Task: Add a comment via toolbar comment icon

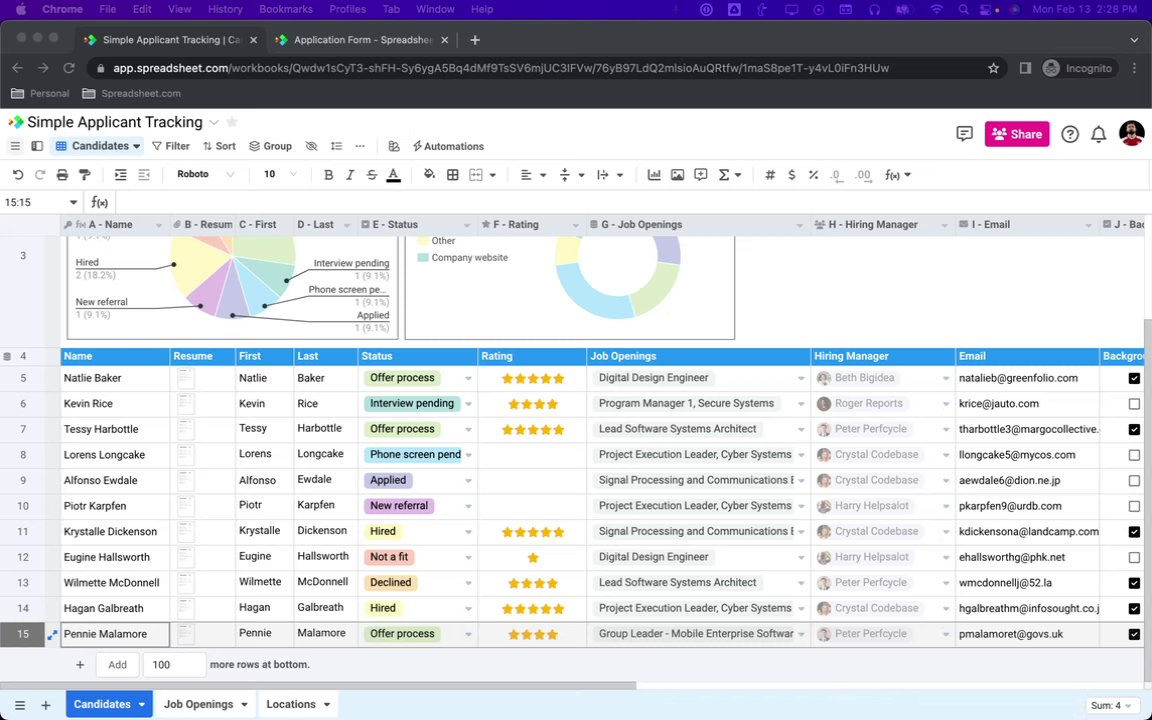Action: click(x=701, y=175)
